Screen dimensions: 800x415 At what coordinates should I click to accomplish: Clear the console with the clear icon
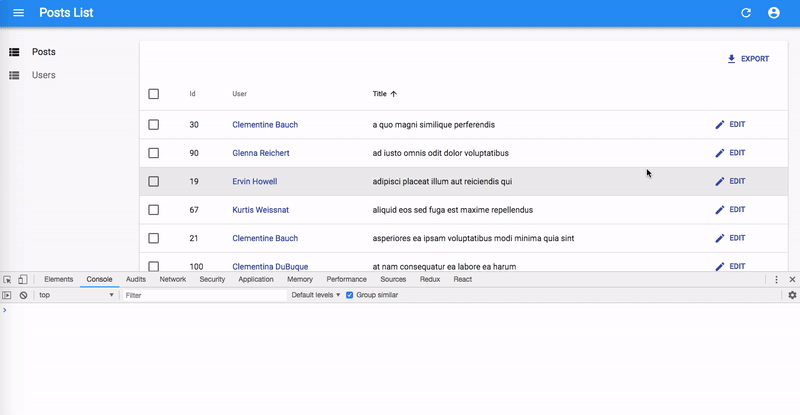23,295
